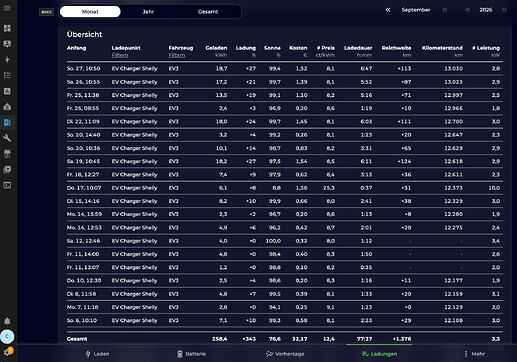517x362 pixels.
Task: Click the September month label
Action: [x=416, y=10]
